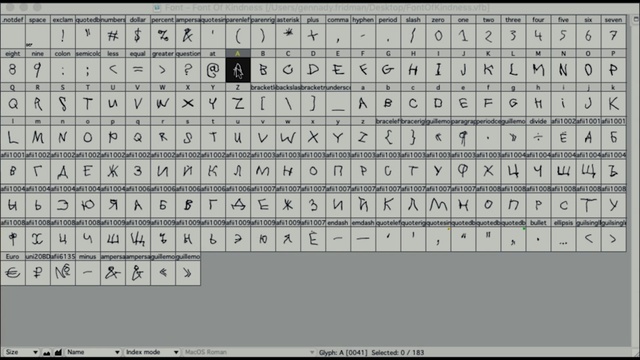Select the period glyph cell
Screen dimensions: 640x360
click(388, 33)
